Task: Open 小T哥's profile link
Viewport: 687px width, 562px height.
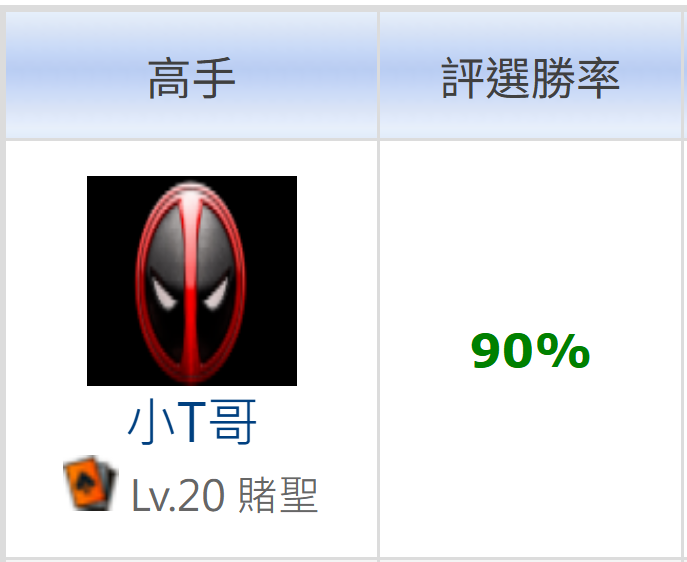Action: pos(192,422)
